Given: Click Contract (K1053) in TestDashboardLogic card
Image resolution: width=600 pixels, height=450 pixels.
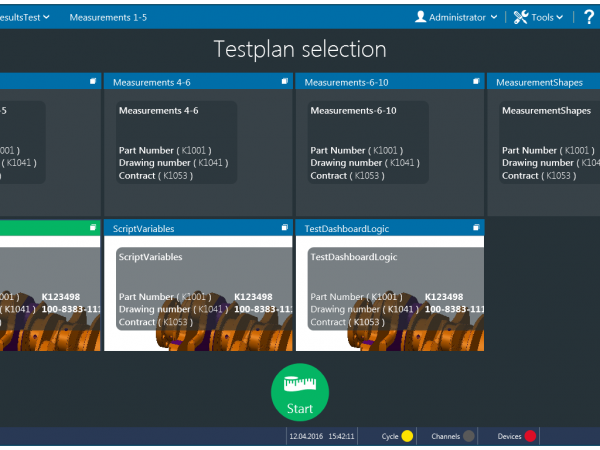Looking at the screenshot, I should [x=347, y=322].
